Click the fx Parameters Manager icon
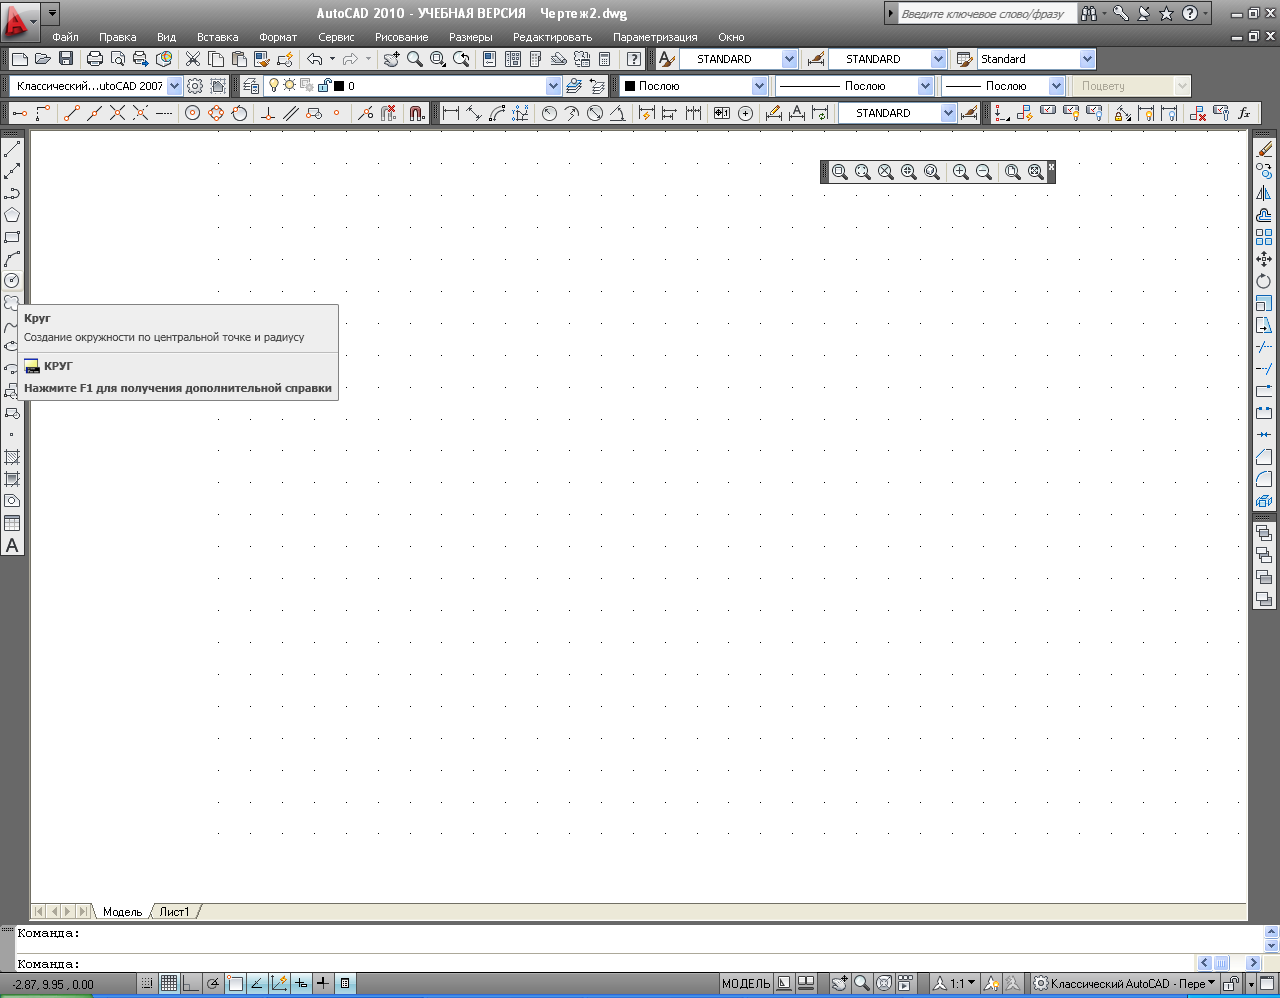 point(1244,113)
